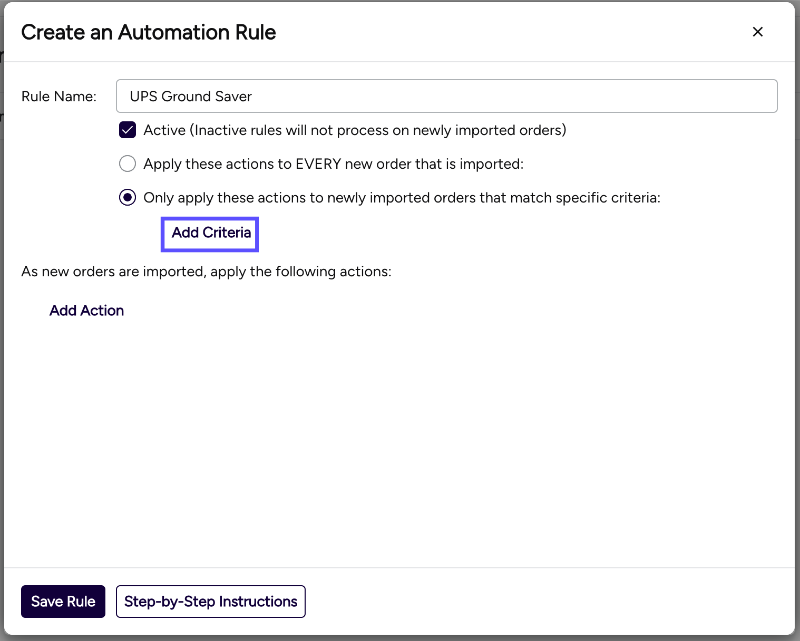Click the checkmark icon beside Active
This screenshot has height=641, width=800.
(127, 130)
